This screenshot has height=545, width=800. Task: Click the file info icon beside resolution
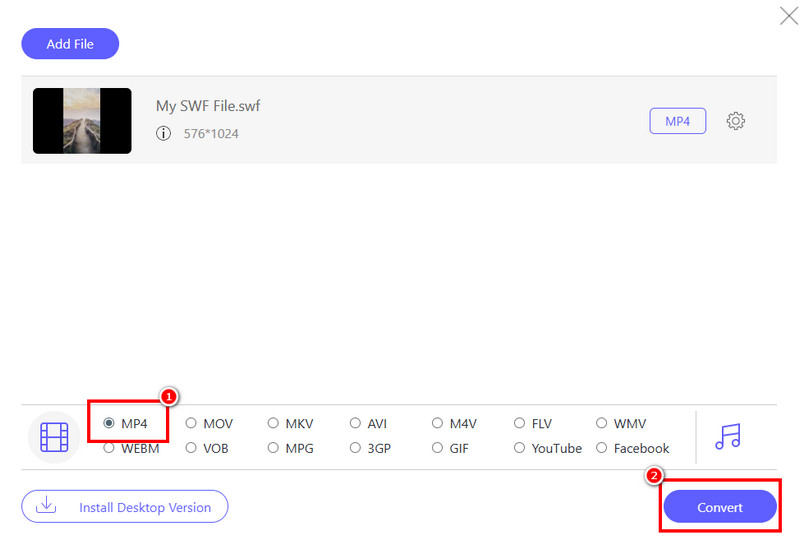coord(164,133)
